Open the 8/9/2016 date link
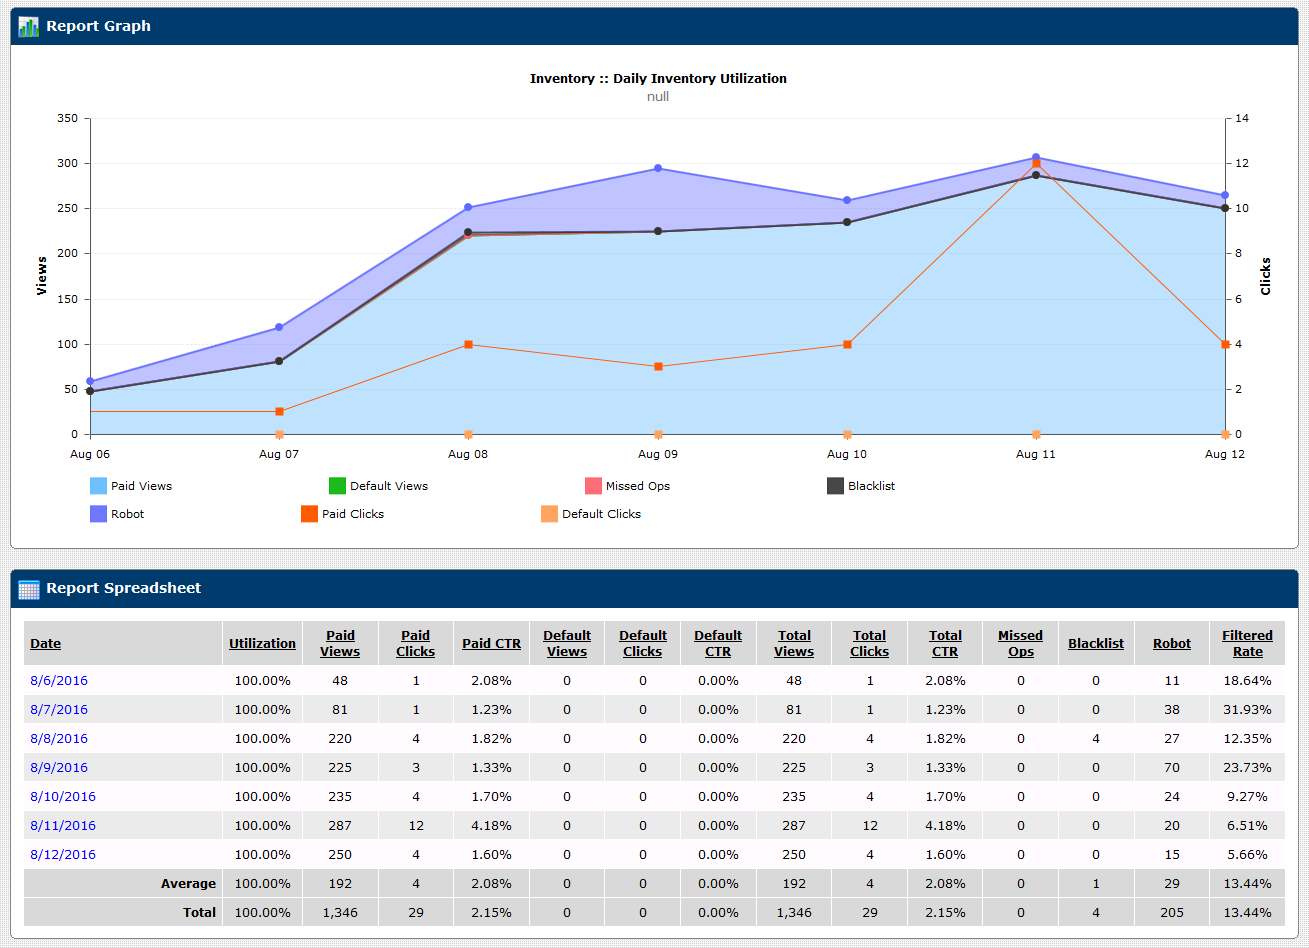Image resolution: width=1309 pixels, height=948 pixels. click(59, 768)
